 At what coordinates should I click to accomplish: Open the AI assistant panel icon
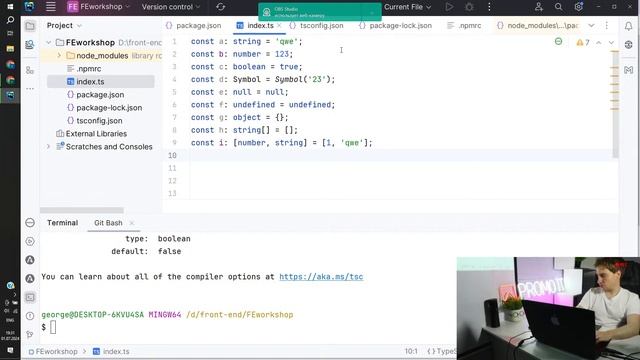point(629,44)
